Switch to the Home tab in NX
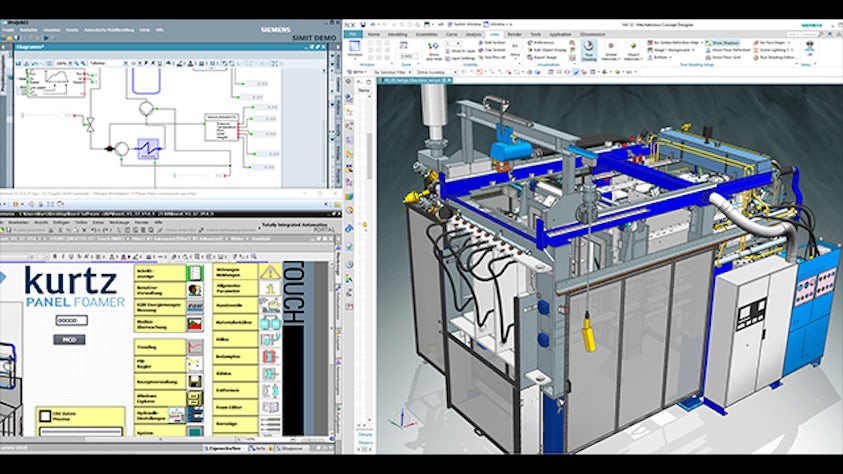This screenshot has height=474, width=843. (374, 34)
